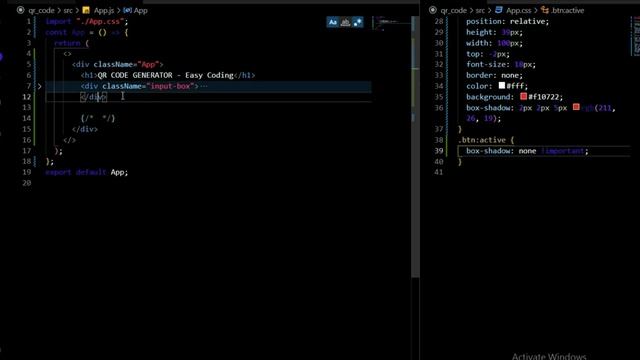Click 'box-shadow: none !important' line
Viewport: 640px width, 360px height.
point(527,151)
